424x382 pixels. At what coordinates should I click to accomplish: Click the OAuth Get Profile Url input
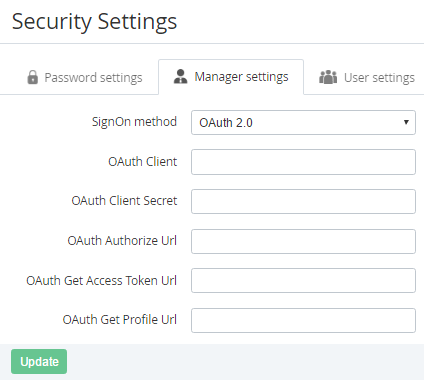[x=303, y=321]
